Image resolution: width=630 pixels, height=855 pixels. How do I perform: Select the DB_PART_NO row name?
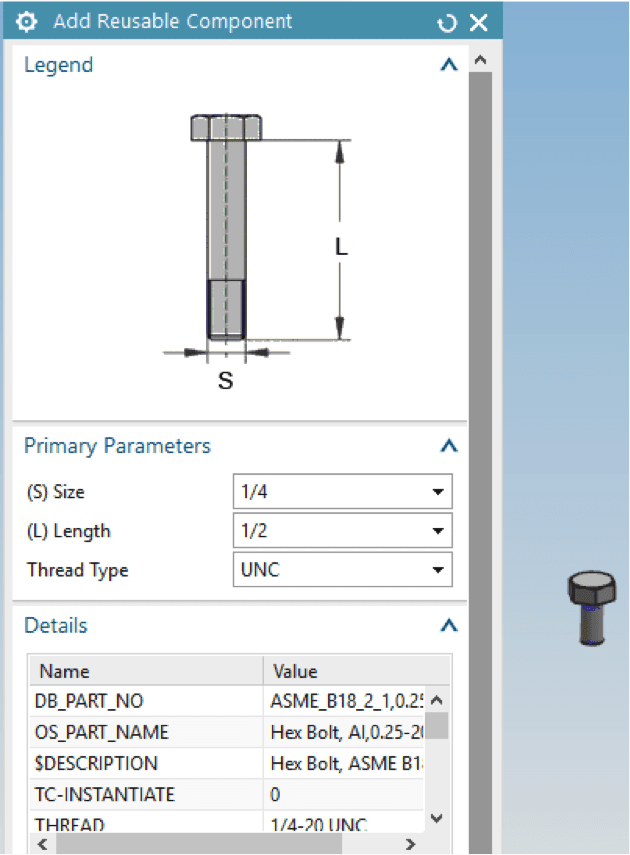[89, 701]
